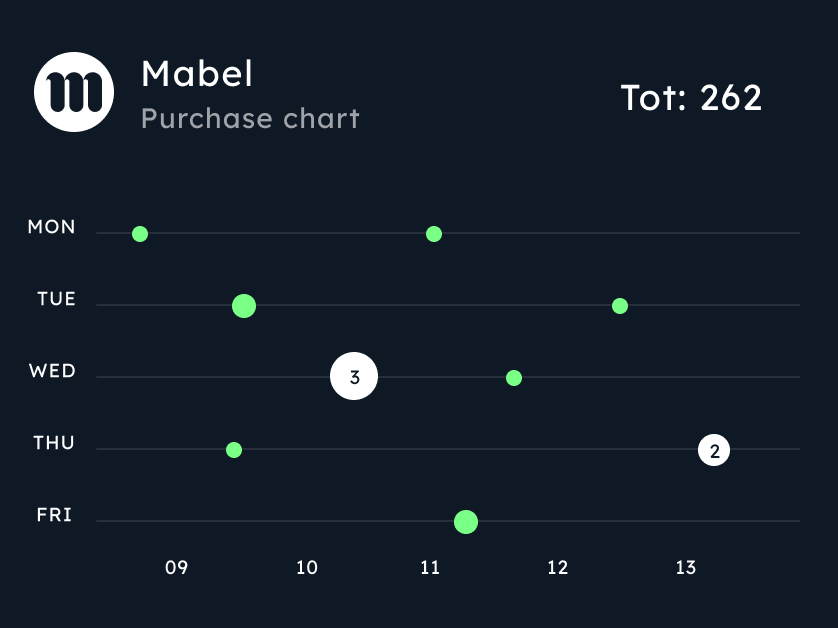Click the Mabel logo avatar icon
The image size is (838, 628).
(74, 92)
